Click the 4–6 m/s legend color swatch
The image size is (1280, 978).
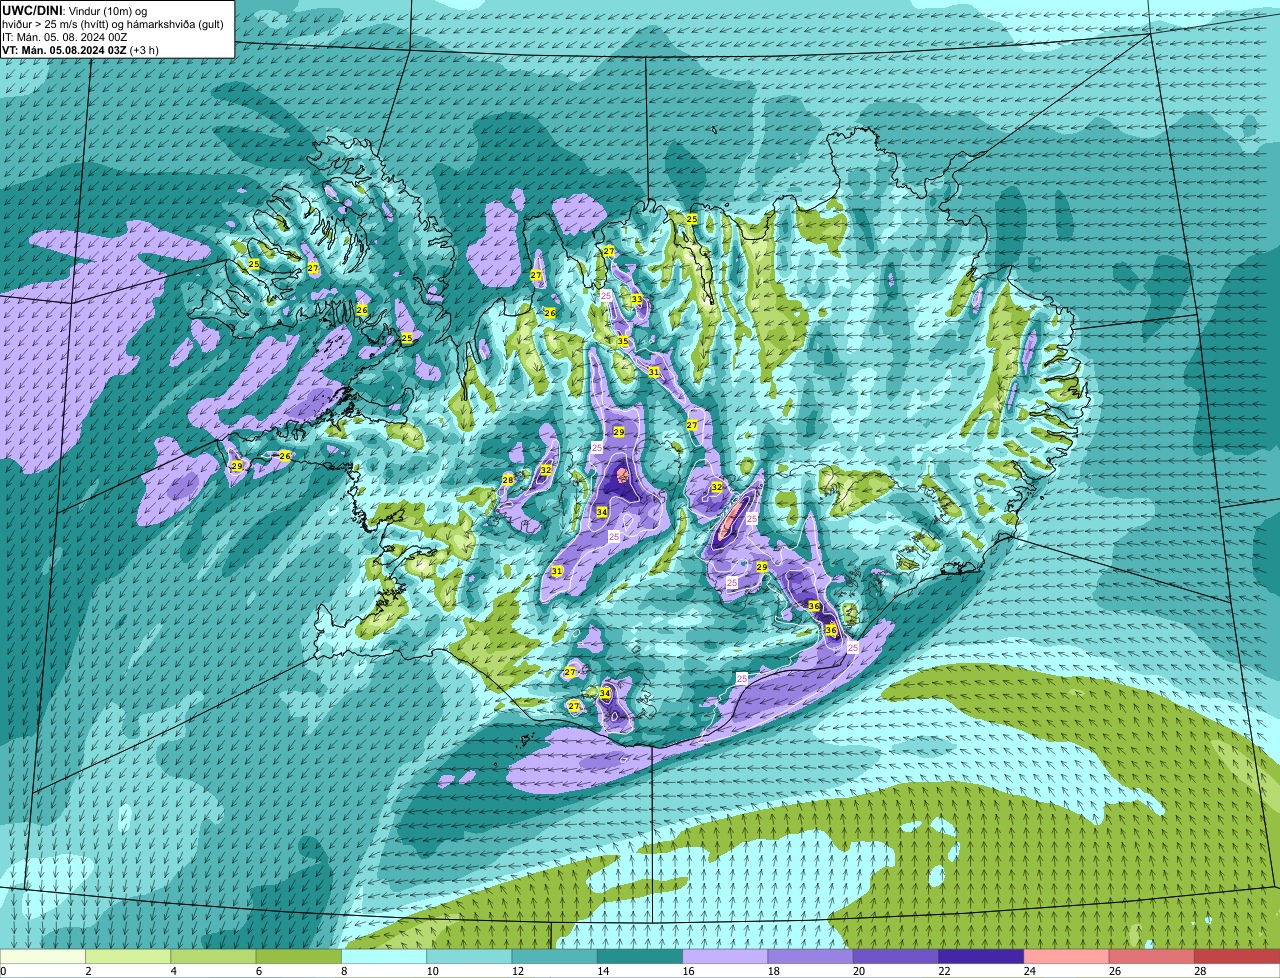pos(213,957)
